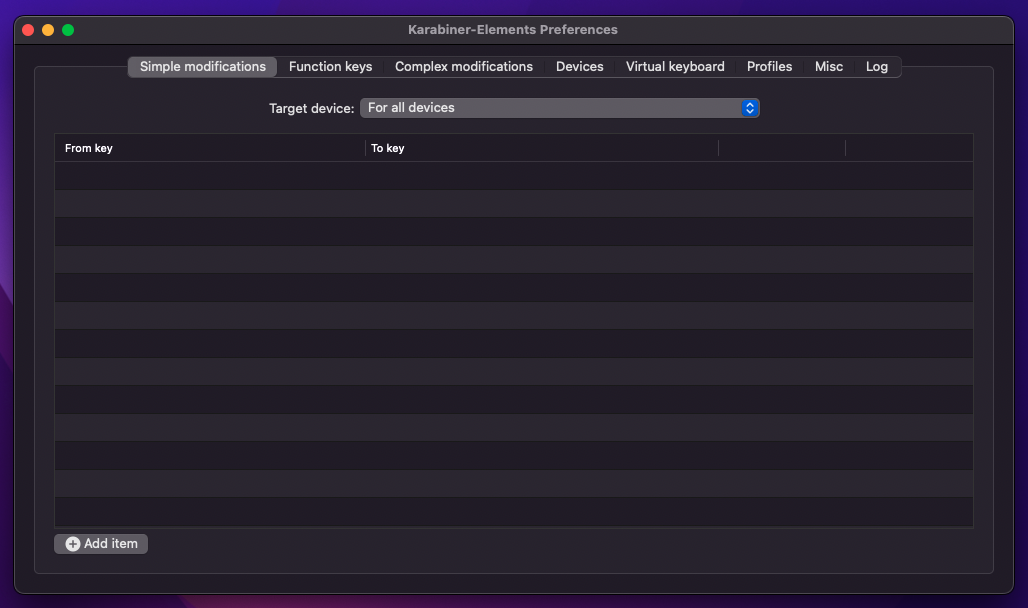The height and width of the screenshot is (608, 1028).
Task: Click the To key column header
Action: [x=542, y=148]
